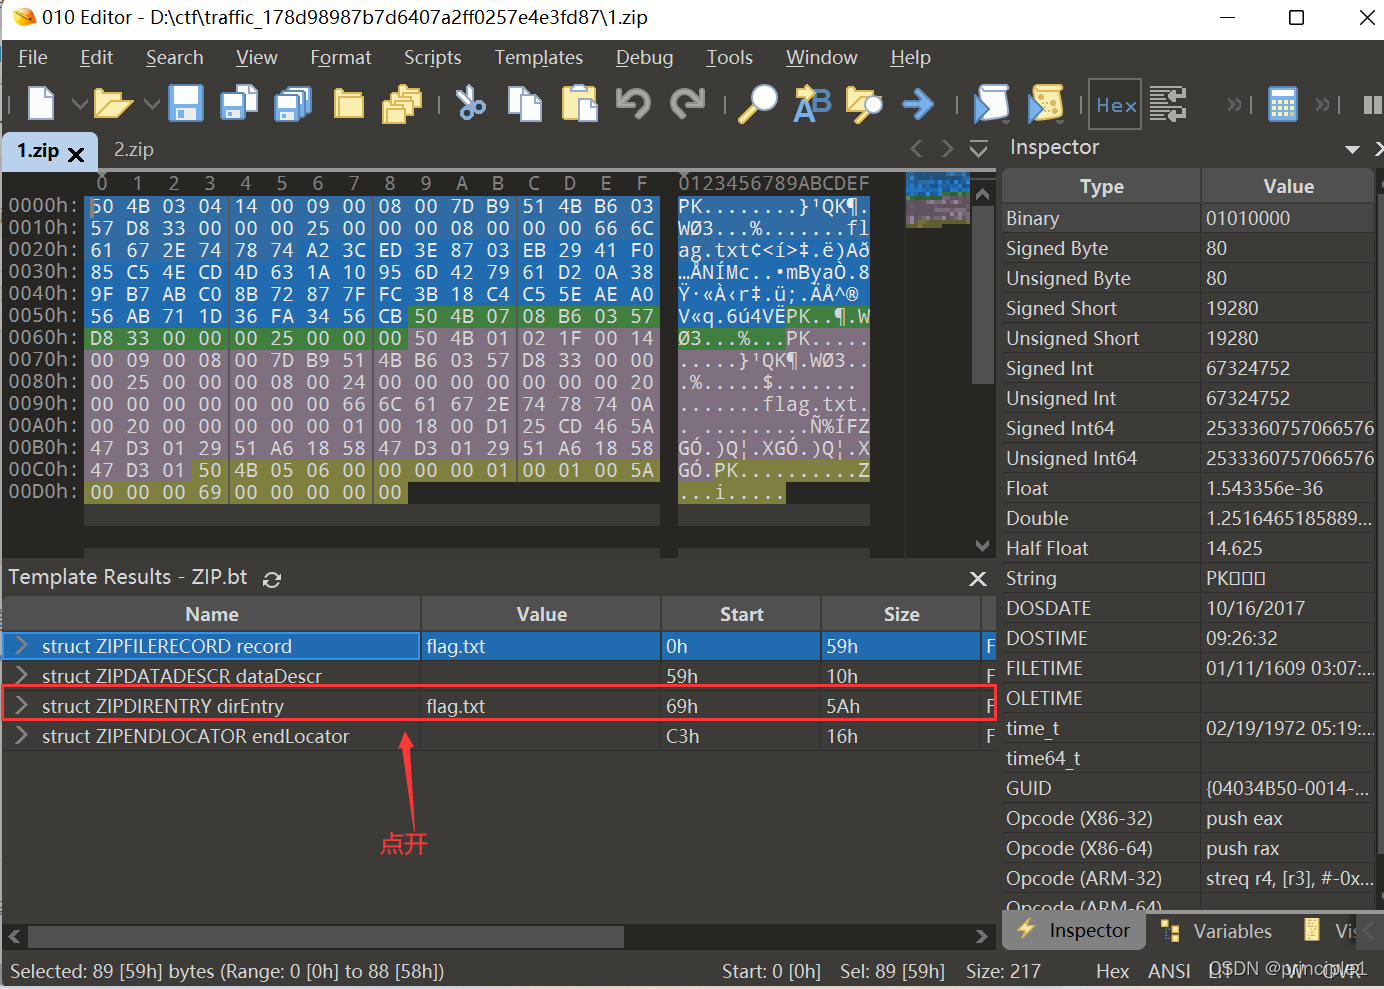Click the Open file folder icon

(113, 103)
